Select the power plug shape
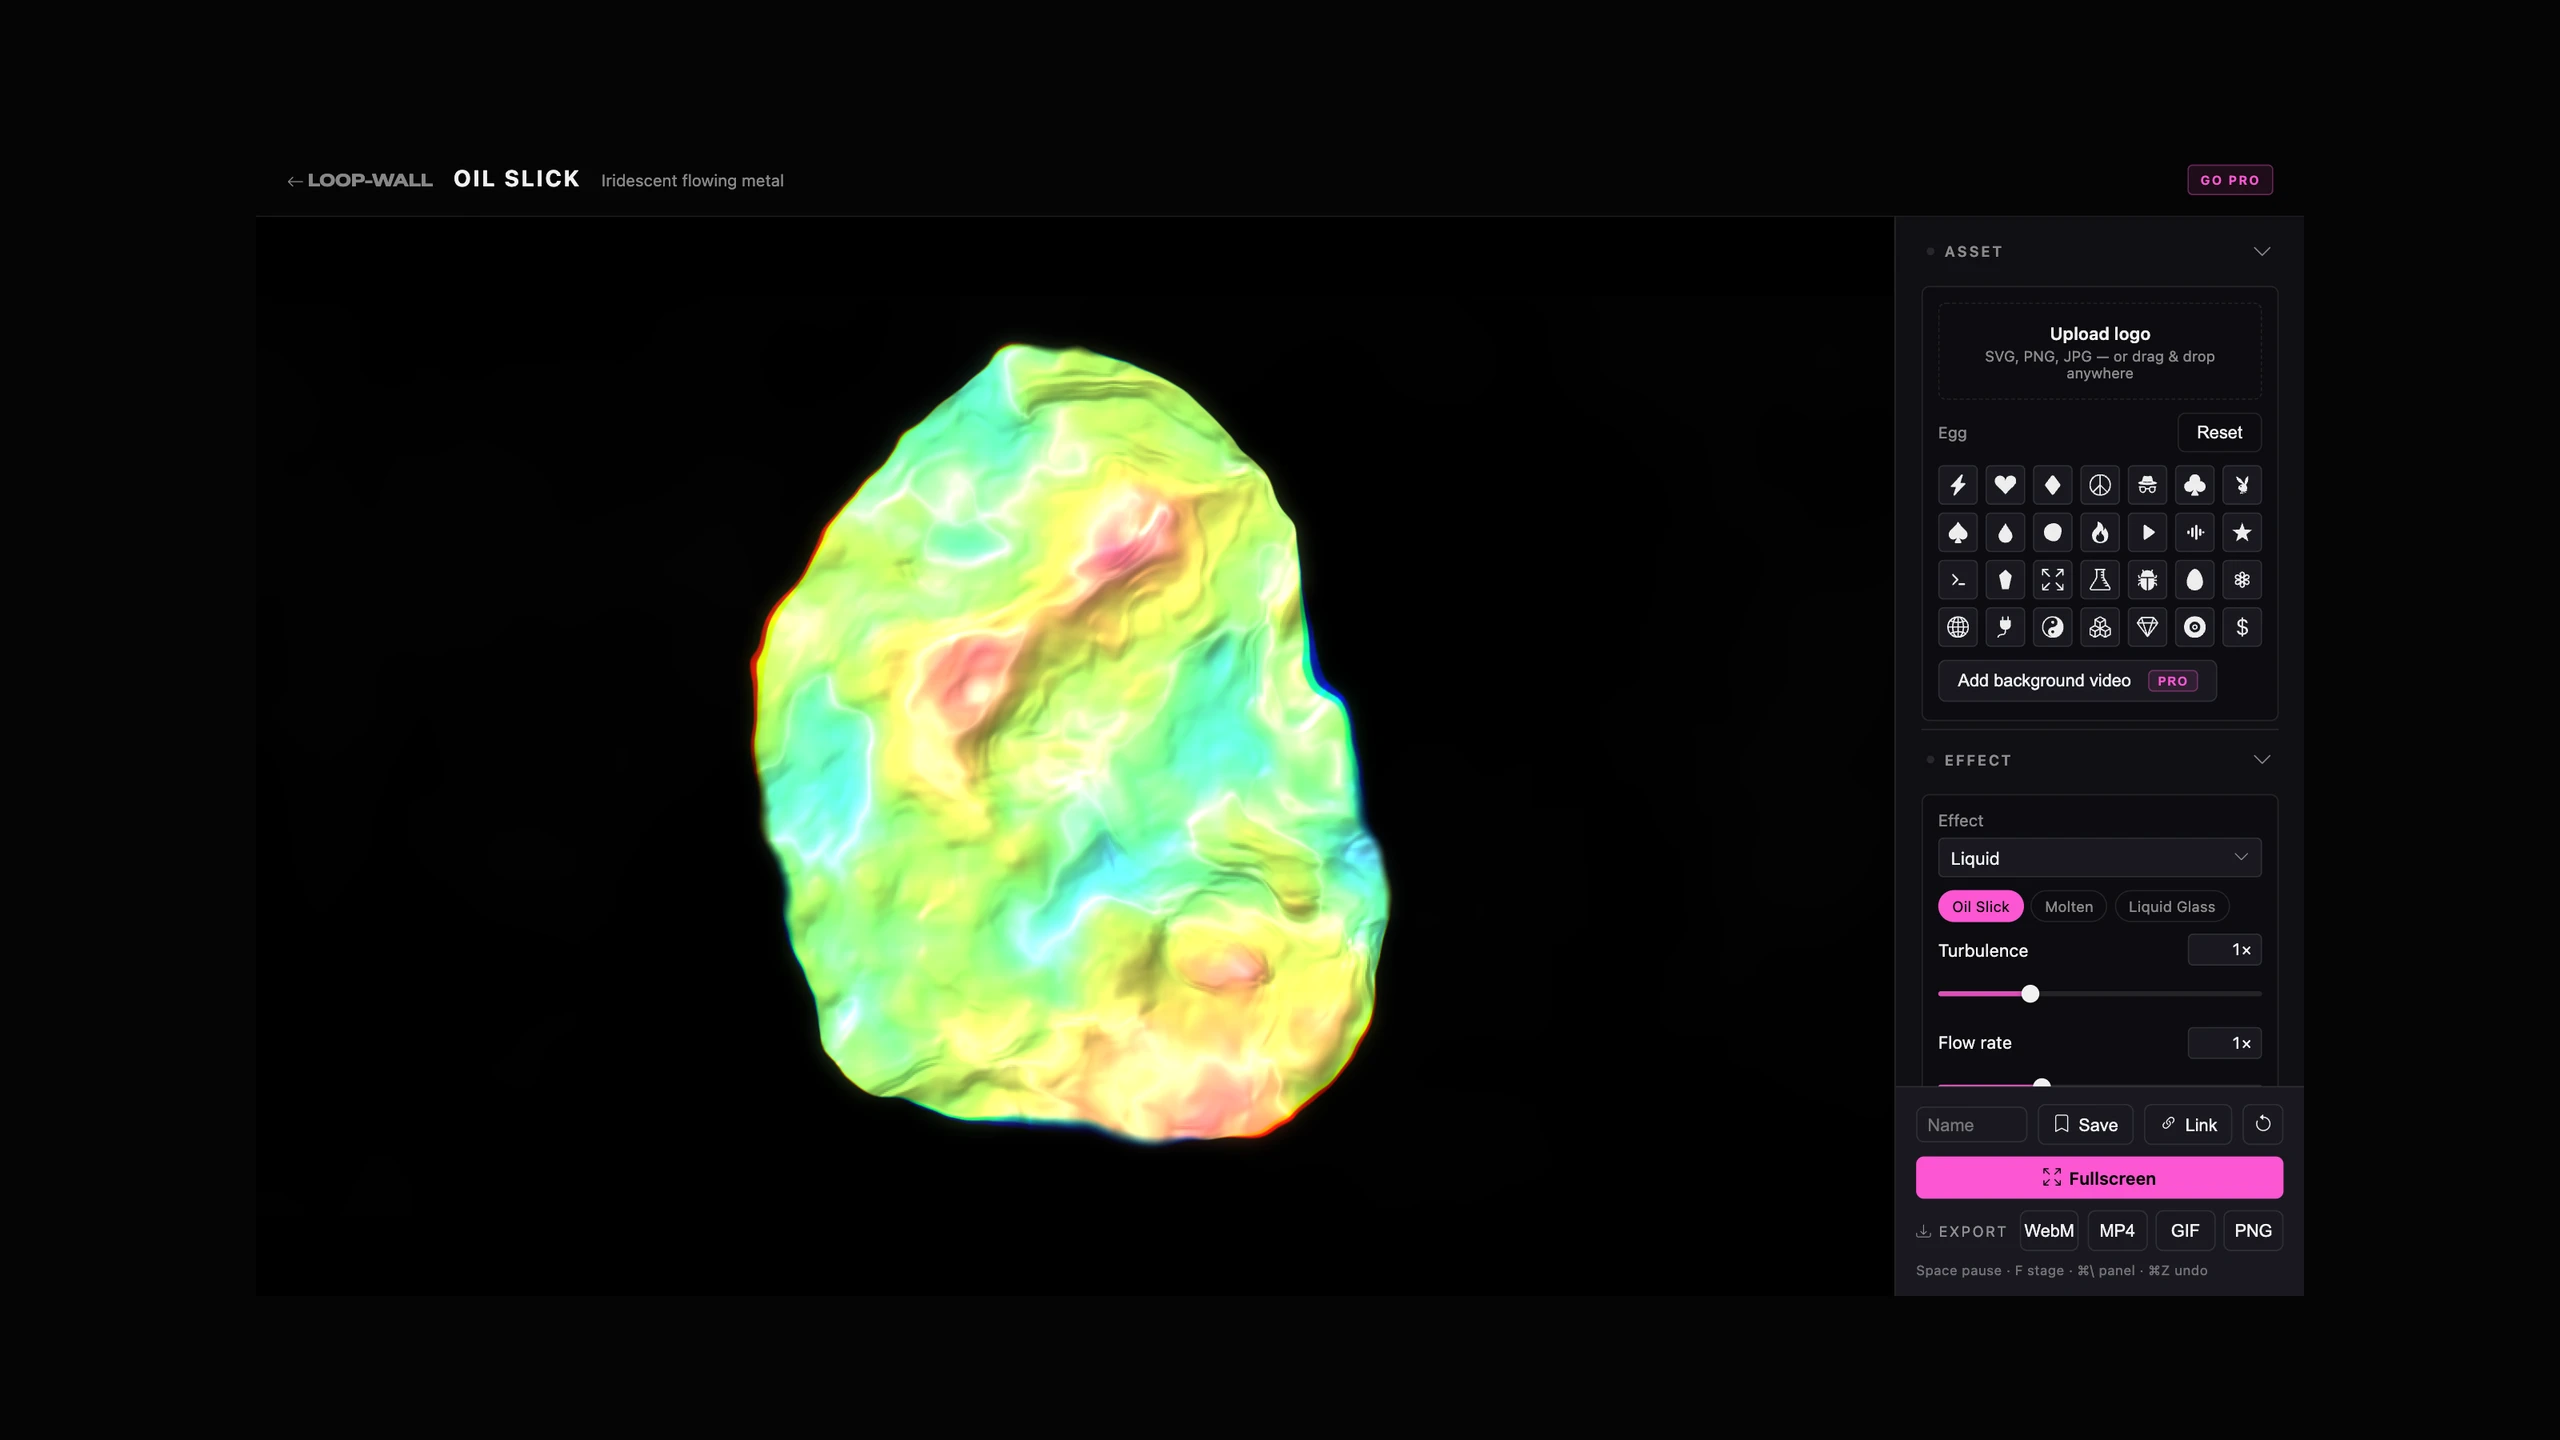The image size is (2560, 1440). 2005,628
